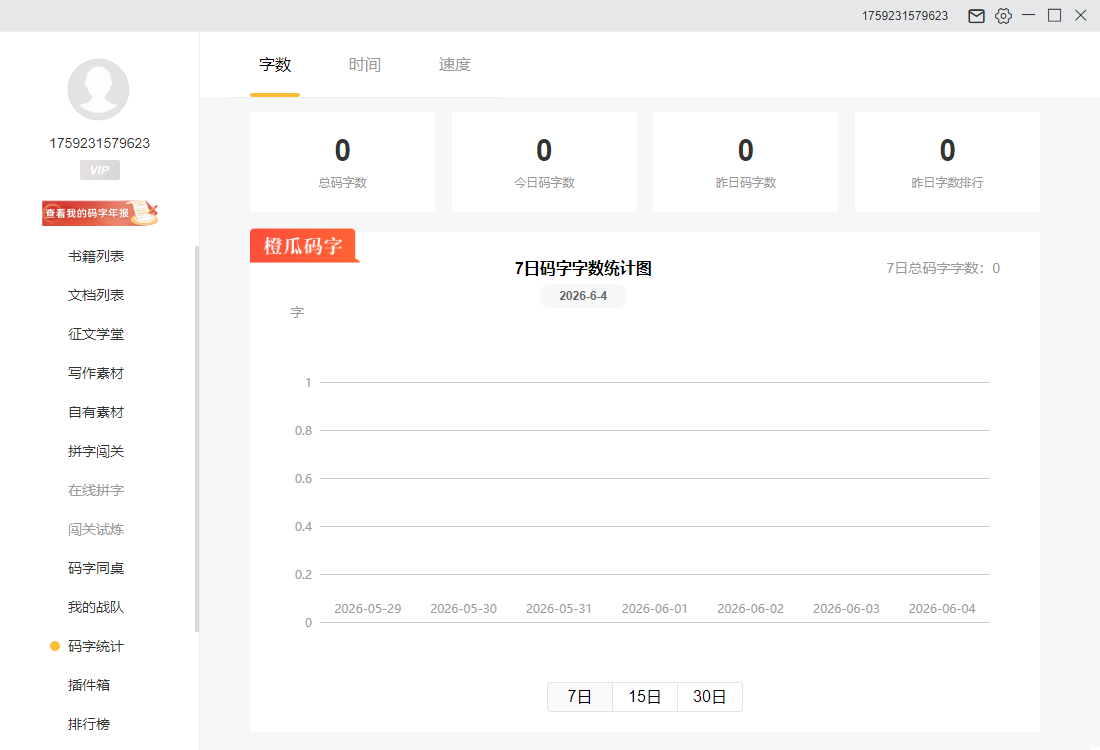Click the user avatar picture

tap(98, 89)
